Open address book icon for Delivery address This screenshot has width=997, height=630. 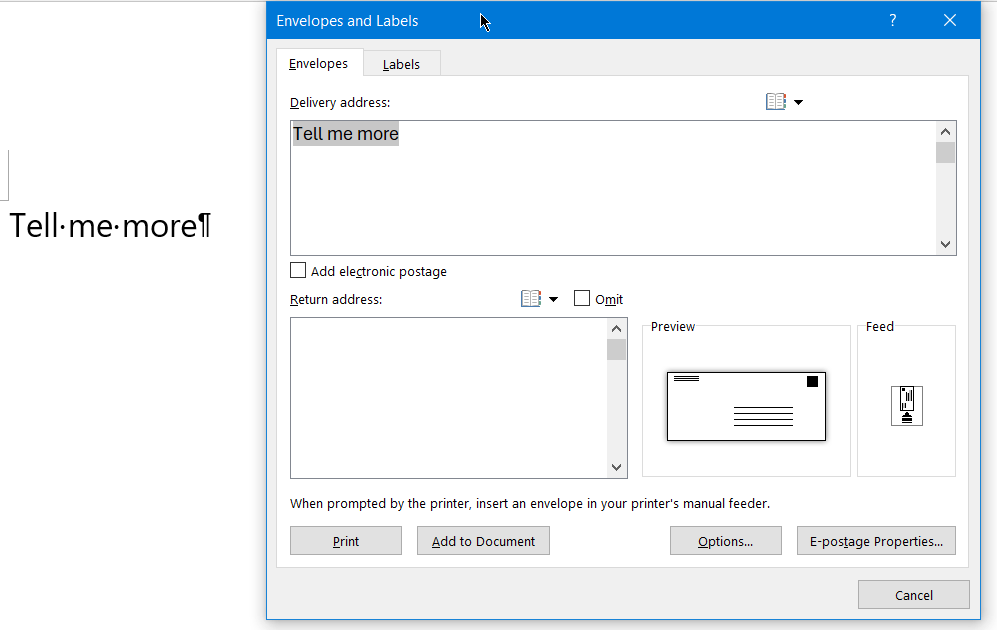pos(775,102)
